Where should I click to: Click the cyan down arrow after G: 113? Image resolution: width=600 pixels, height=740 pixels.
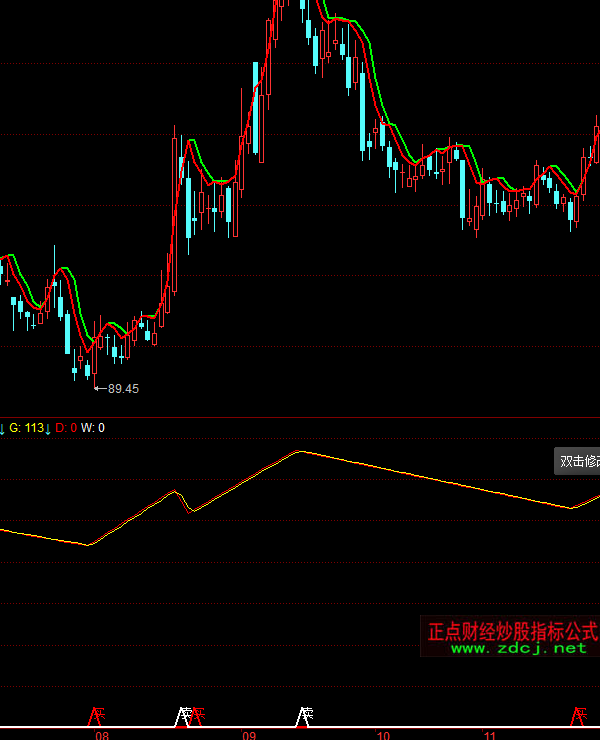tap(48, 428)
